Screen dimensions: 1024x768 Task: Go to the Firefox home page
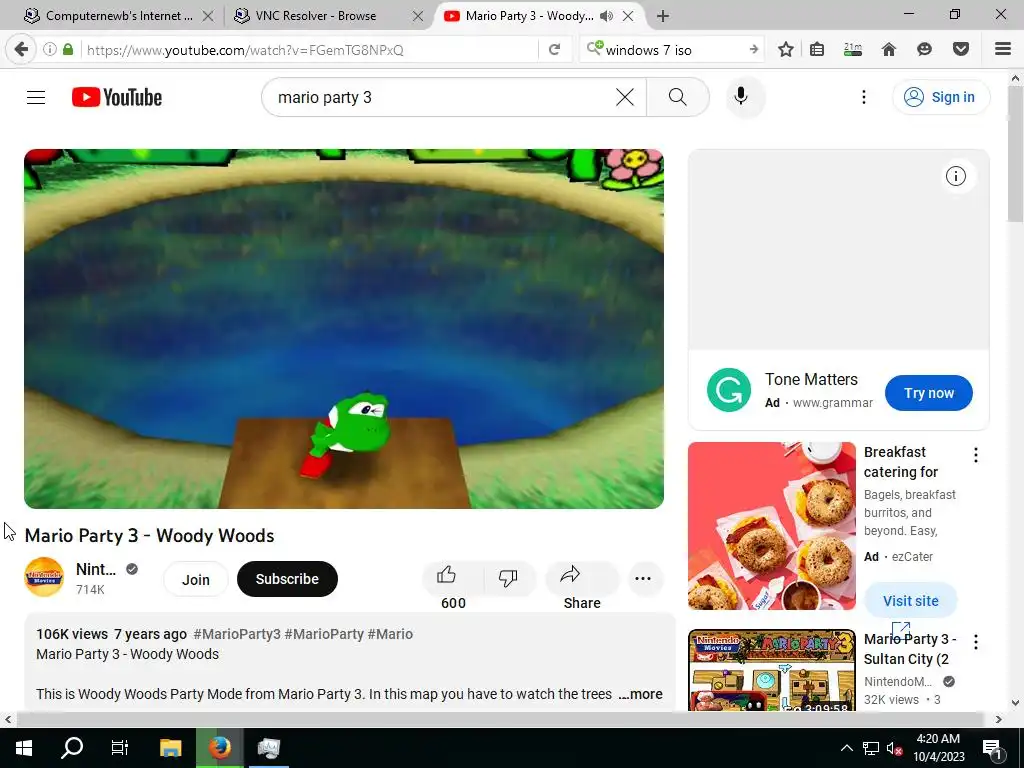pyautogui.click(x=889, y=50)
